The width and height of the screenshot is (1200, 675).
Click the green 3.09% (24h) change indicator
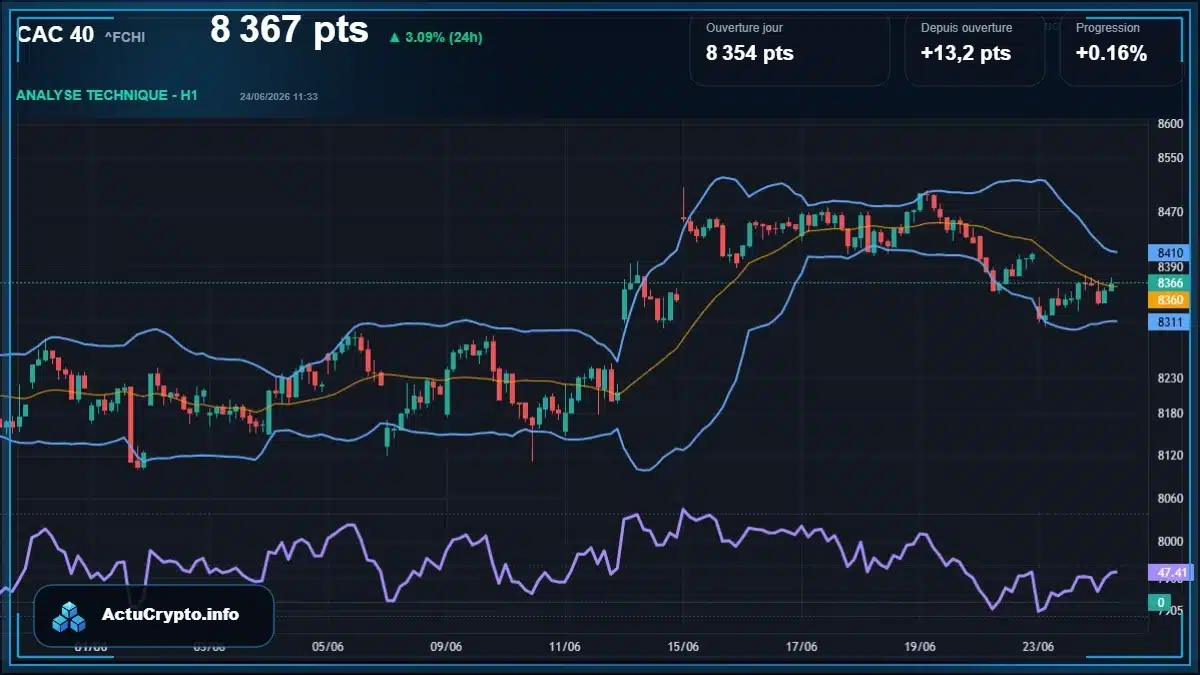tap(436, 38)
